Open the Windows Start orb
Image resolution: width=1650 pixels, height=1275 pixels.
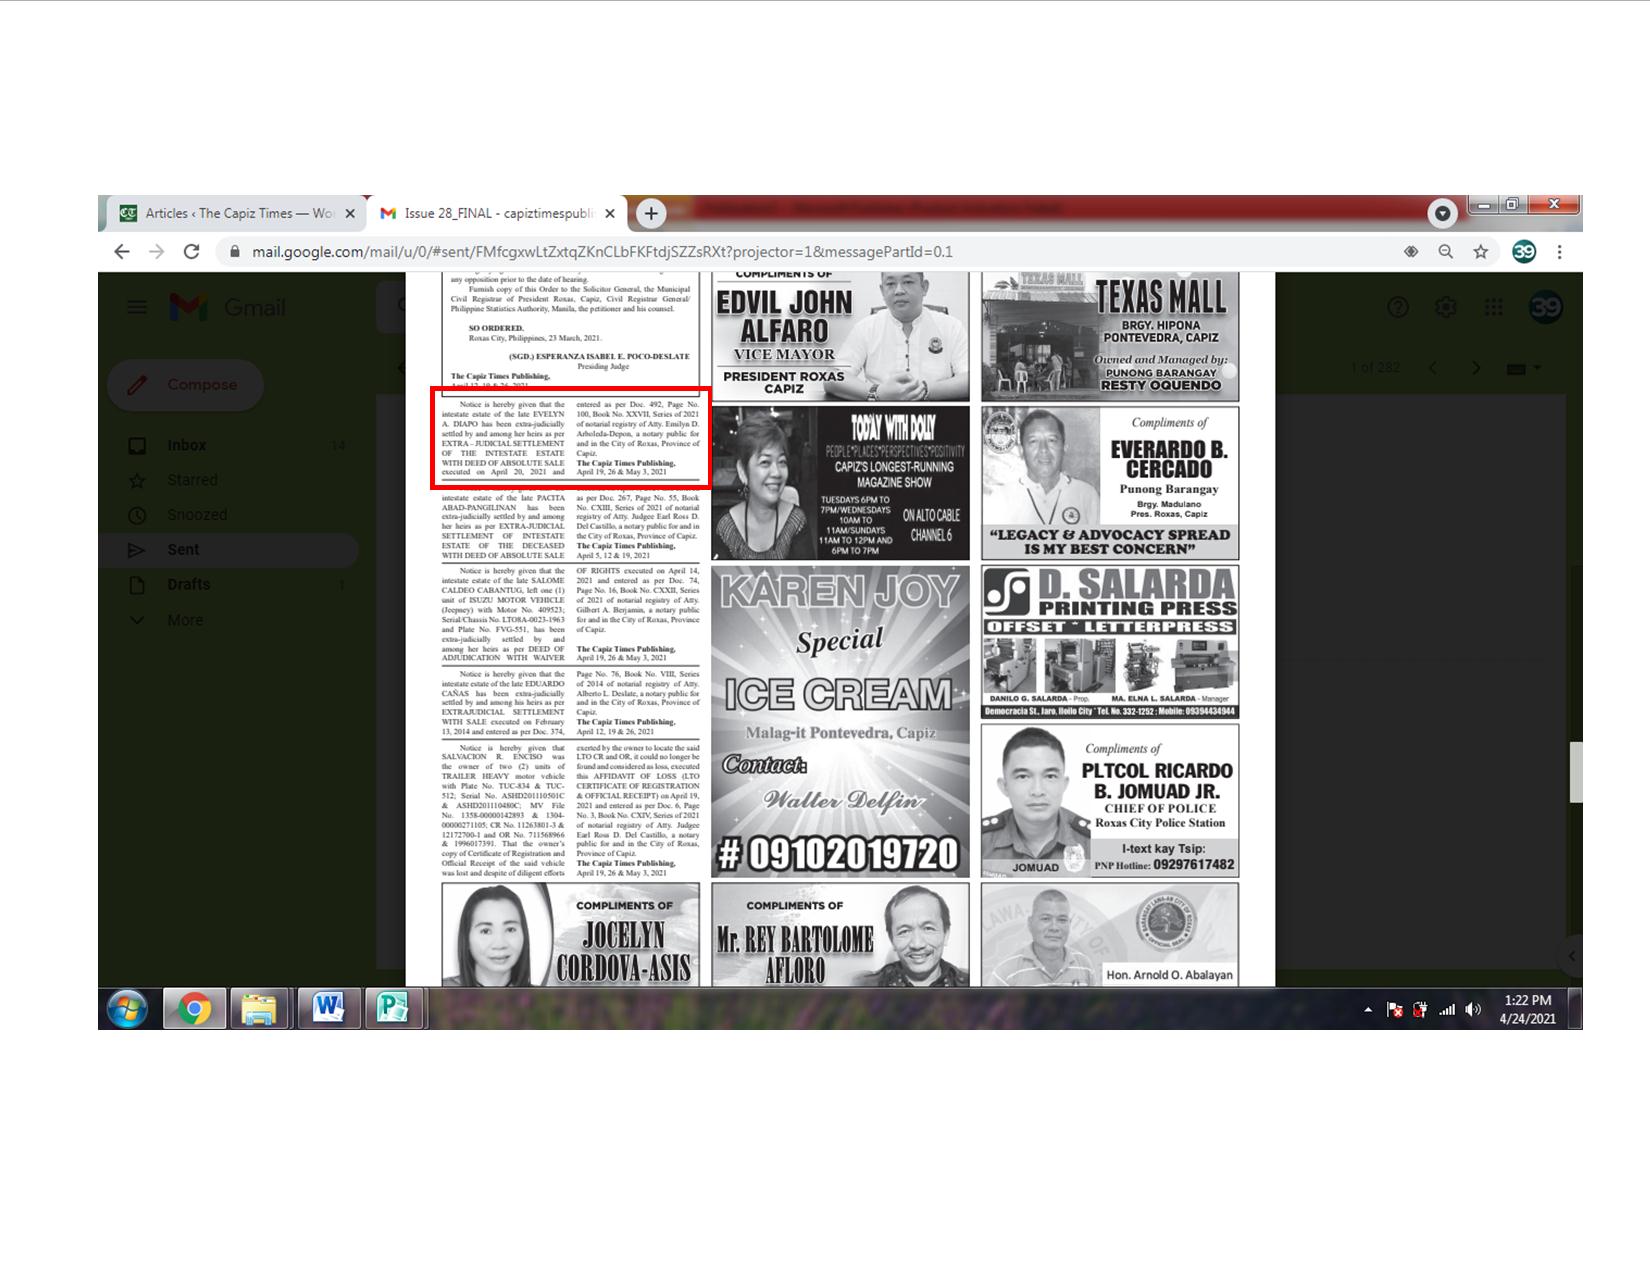[x=127, y=1009]
